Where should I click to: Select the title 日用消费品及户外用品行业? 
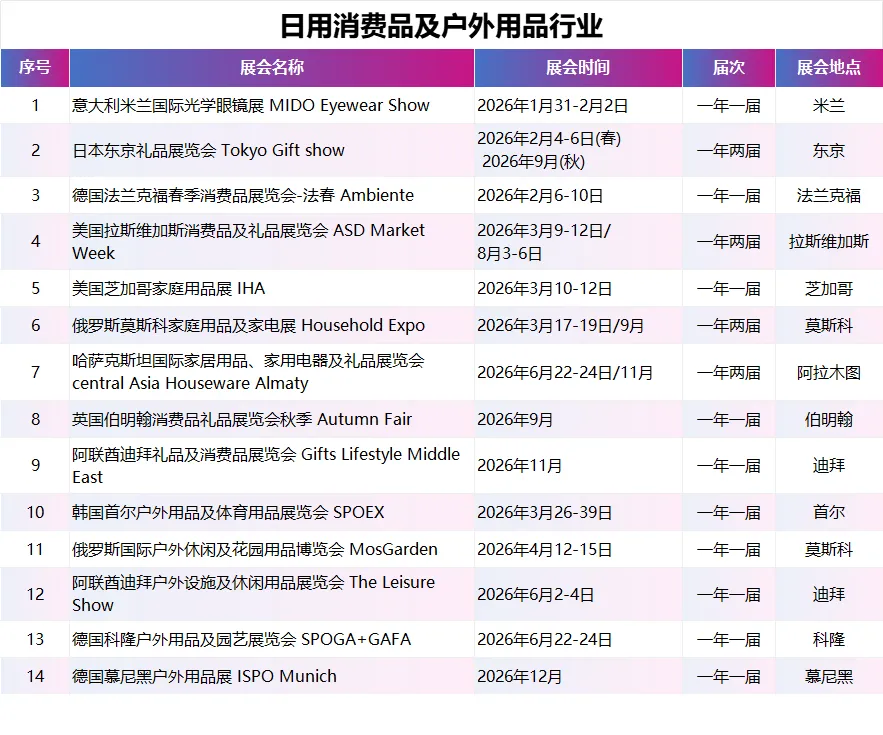(x=442, y=26)
